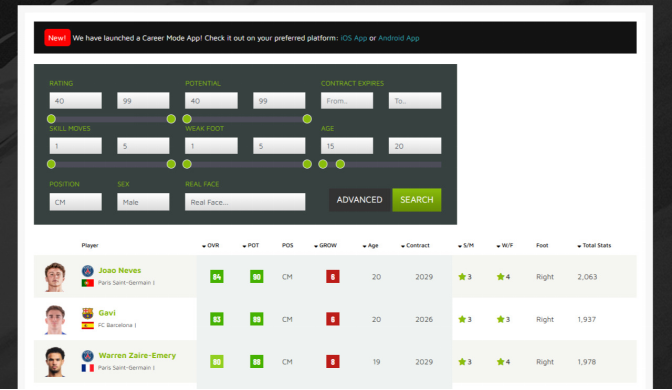Sort the table by W/F column
The height and width of the screenshot is (390, 672).
click(505, 246)
